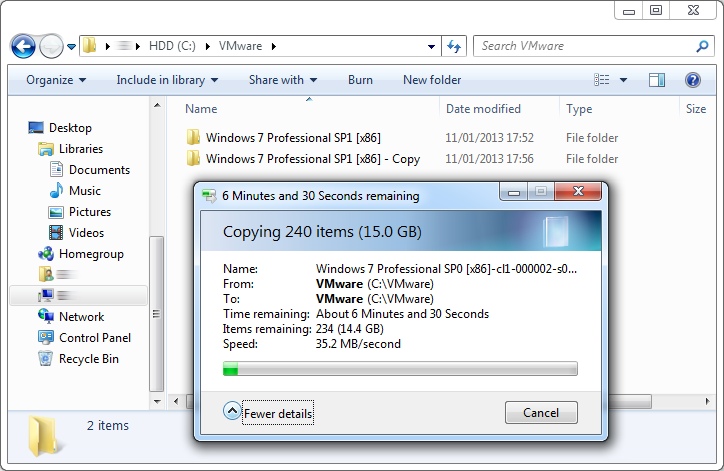Click the copy progress bar
The image size is (724, 471).
pos(400,369)
